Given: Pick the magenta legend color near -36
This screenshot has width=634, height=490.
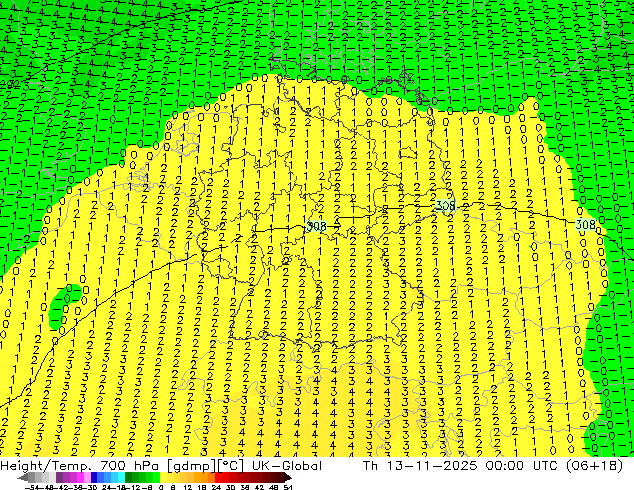Looking at the screenshot, I should 80,477.
